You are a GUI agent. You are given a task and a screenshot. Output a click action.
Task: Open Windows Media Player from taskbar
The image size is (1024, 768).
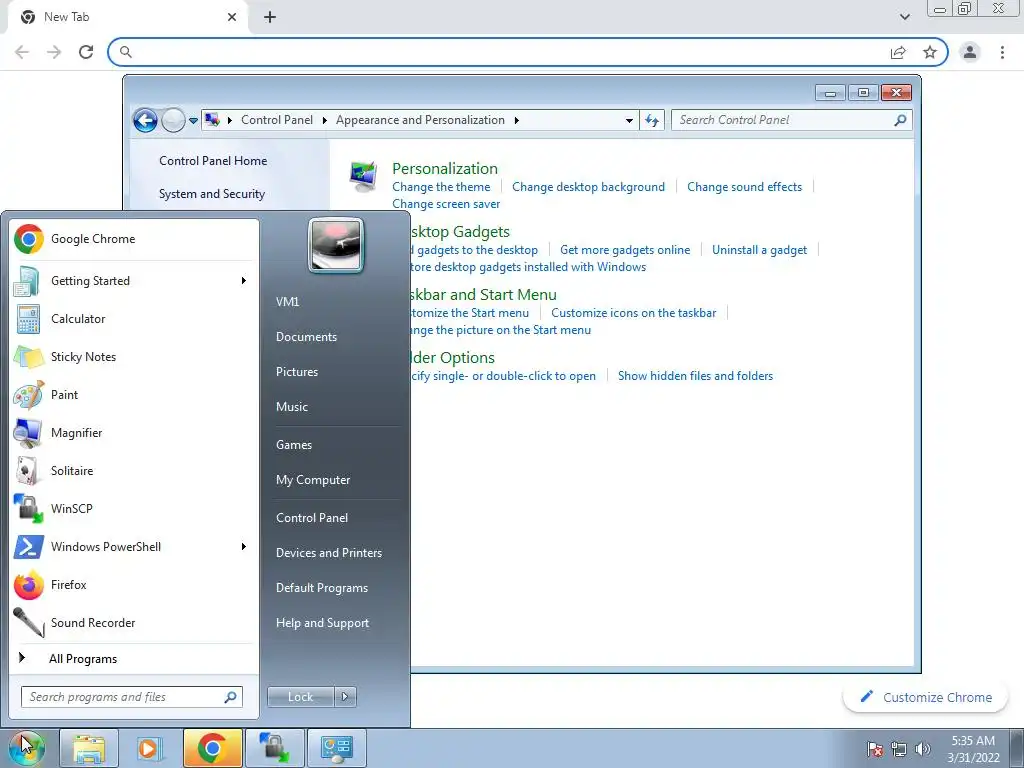pyautogui.click(x=148, y=748)
